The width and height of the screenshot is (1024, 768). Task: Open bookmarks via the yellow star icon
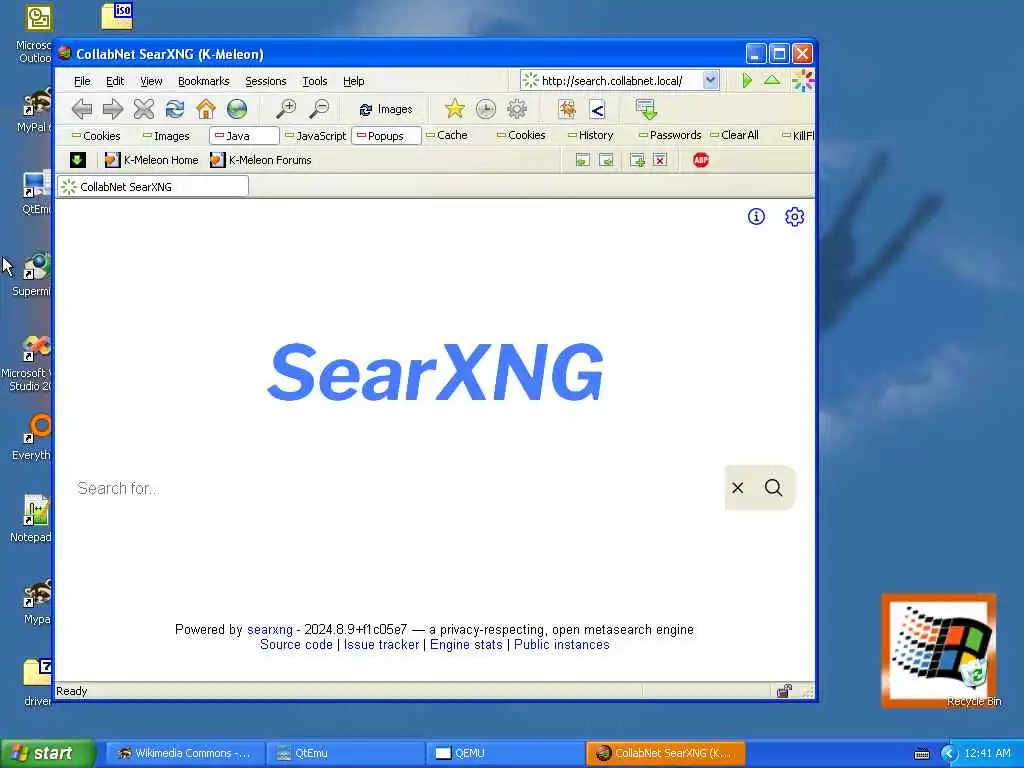click(455, 109)
